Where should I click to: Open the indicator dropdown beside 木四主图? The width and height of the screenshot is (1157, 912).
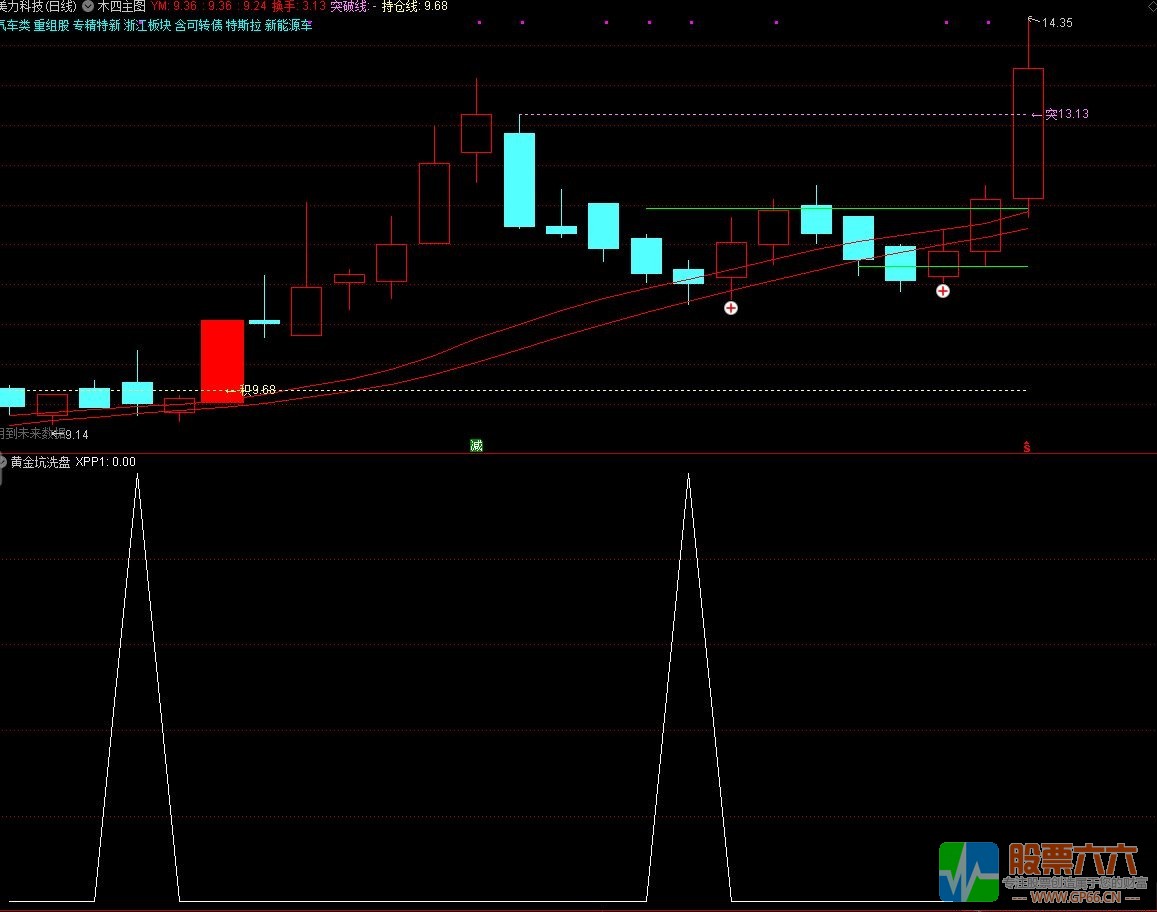pyautogui.click(x=88, y=6)
